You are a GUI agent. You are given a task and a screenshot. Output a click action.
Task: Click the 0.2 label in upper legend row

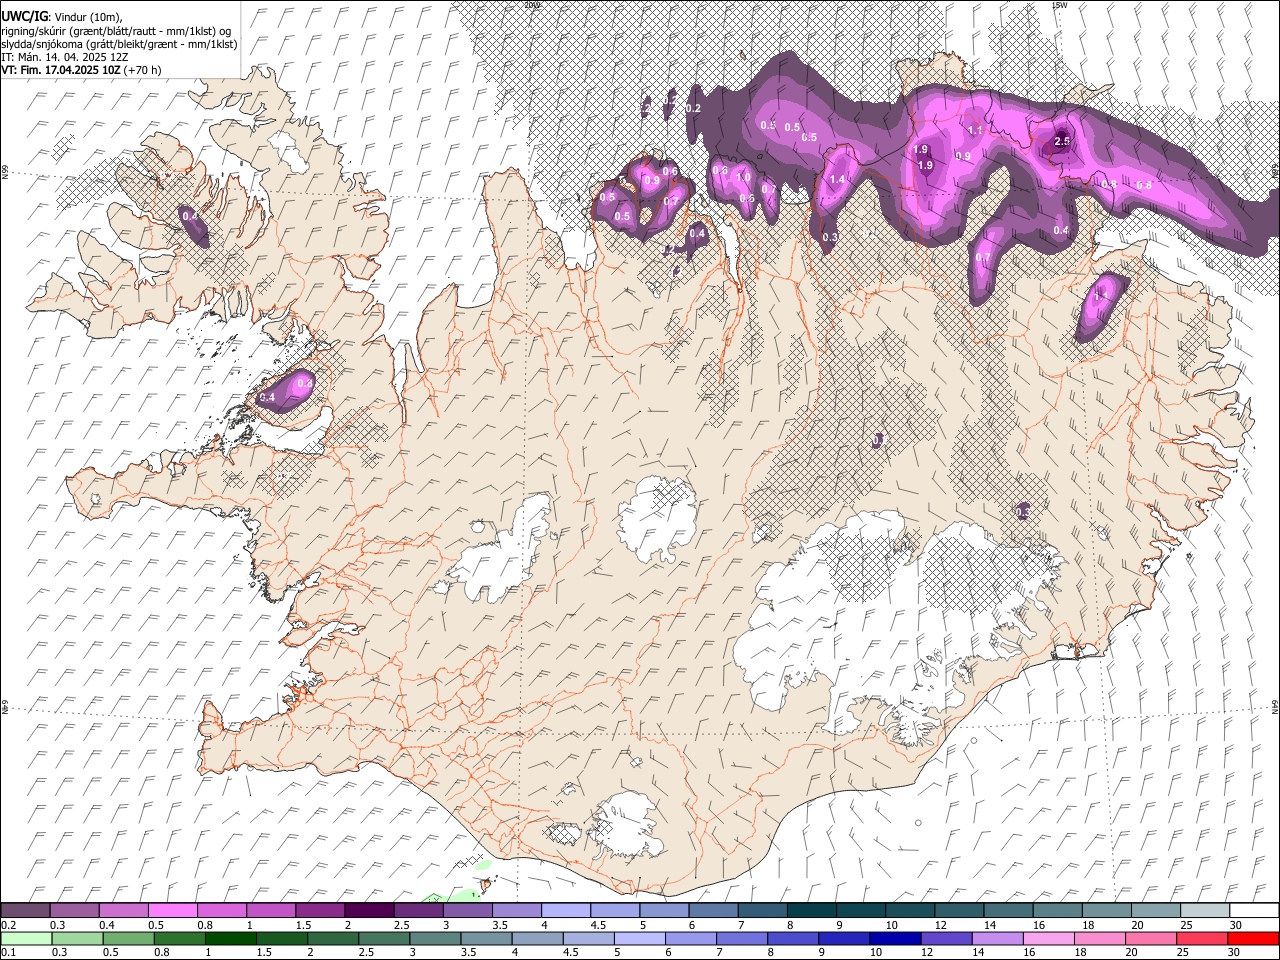(x=8, y=925)
